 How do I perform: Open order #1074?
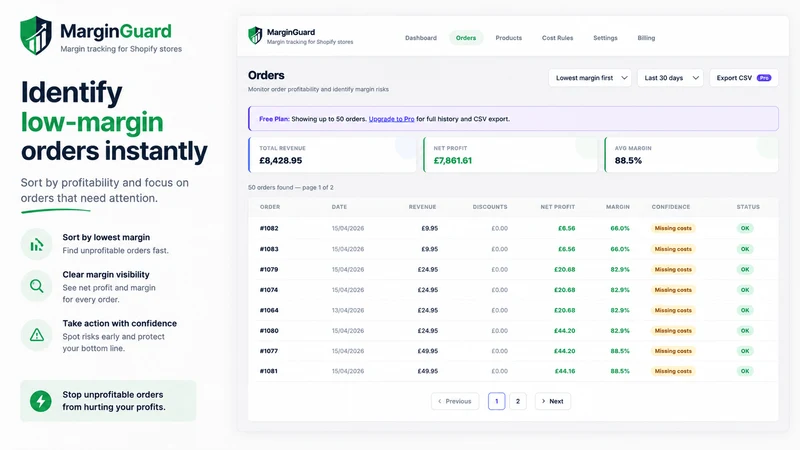tap(269, 290)
